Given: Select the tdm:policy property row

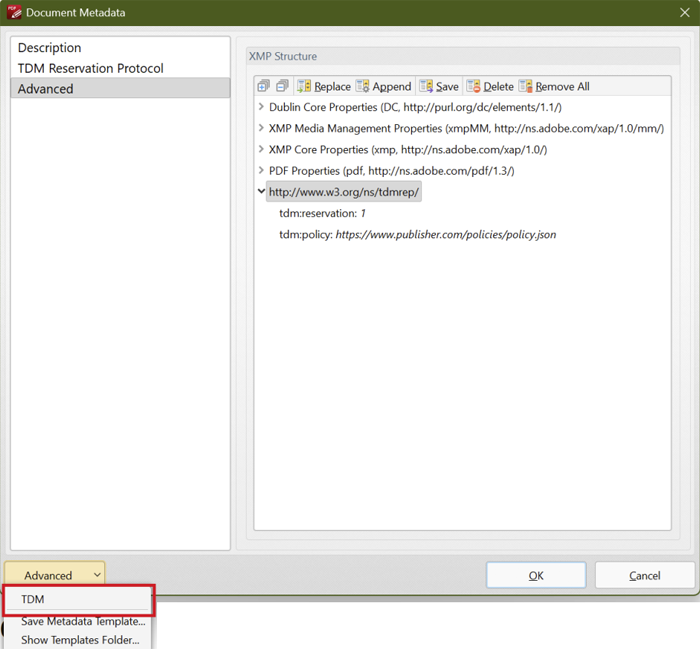Looking at the screenshot, I should click(418, 234).
